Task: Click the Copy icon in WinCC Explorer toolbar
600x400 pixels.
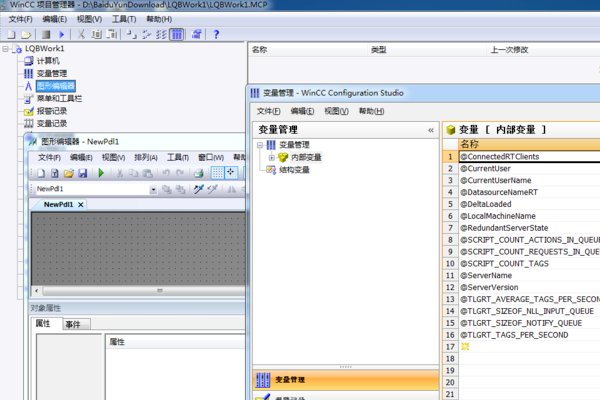Action: click(x=96, y=35)
